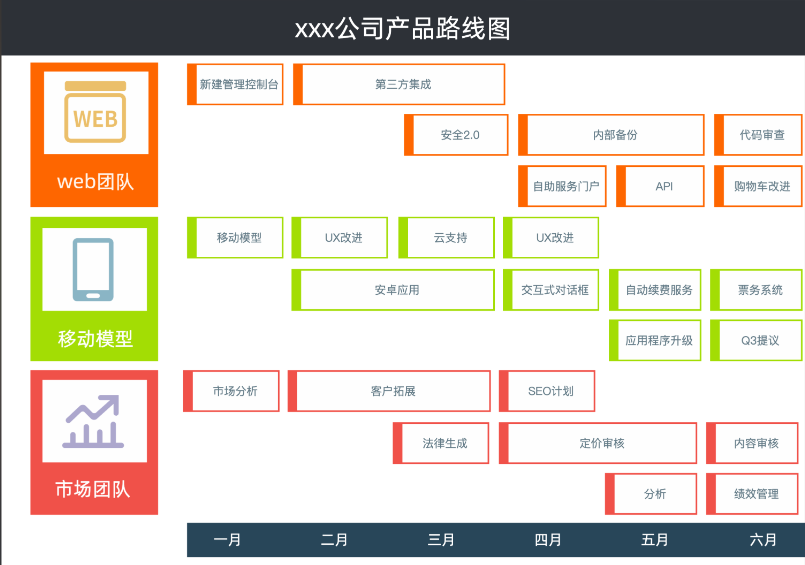Image resolution: width=805 pixels, height=565 pixels.
Task: Click the 二月 timeline label
Action: [334, 540]
